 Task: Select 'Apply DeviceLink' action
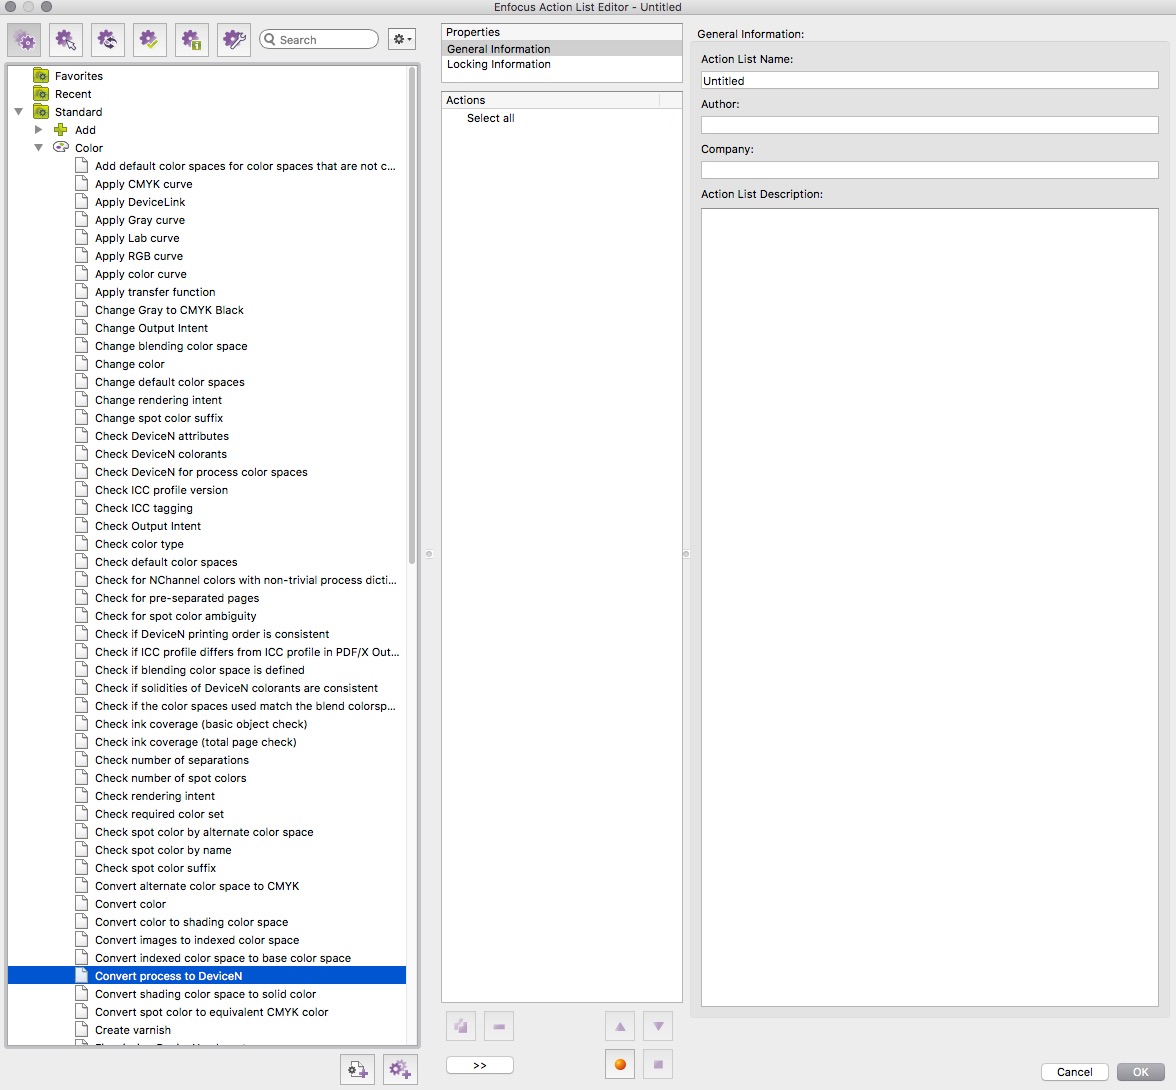coord(140,202)
